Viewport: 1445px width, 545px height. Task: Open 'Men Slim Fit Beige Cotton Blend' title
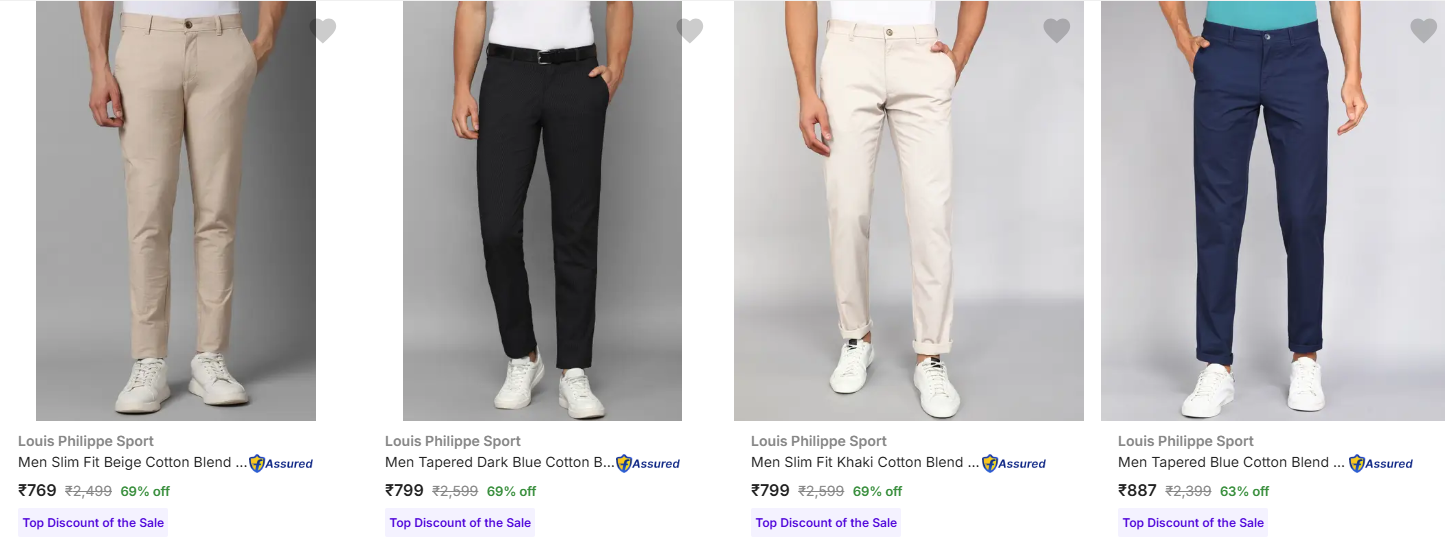click(x=132, y=462)
